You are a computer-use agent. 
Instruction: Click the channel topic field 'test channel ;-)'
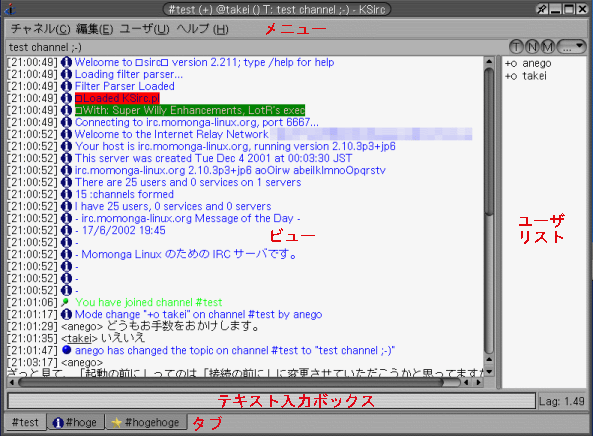click(x=257, y=47)
